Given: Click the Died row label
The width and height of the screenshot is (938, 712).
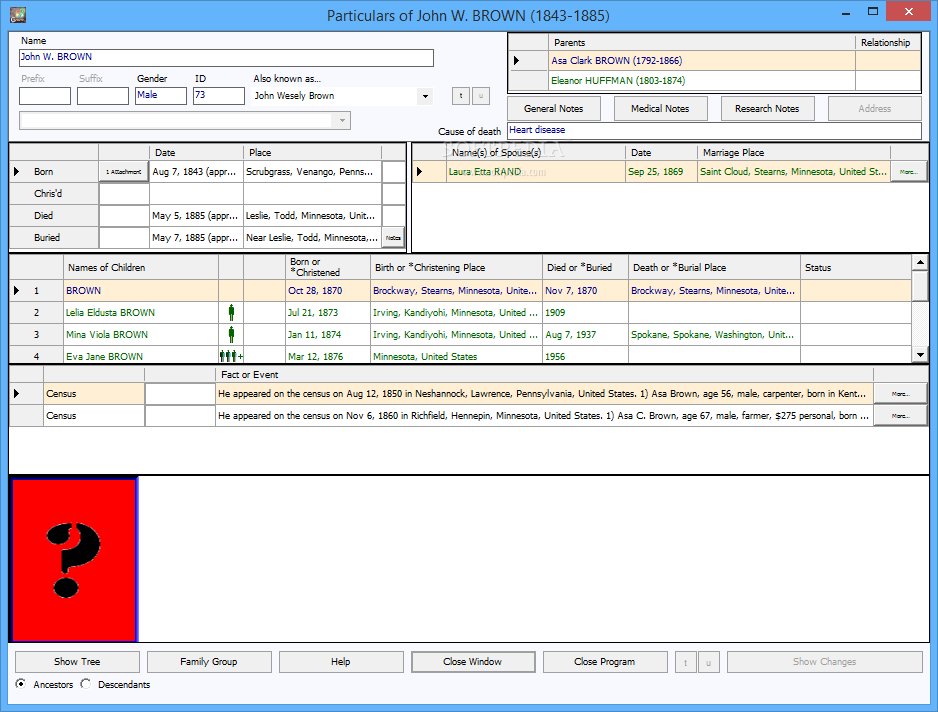Looking at the screenshot, I should (x=54, y=215).
